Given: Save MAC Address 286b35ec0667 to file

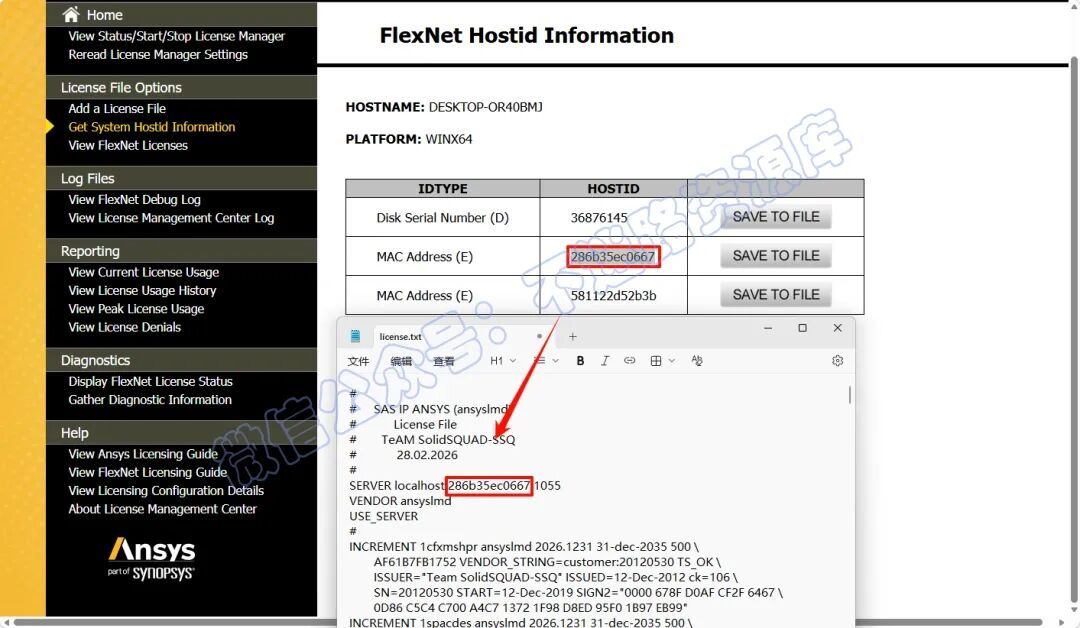Looking at the screenshot, I should point(776,256).
